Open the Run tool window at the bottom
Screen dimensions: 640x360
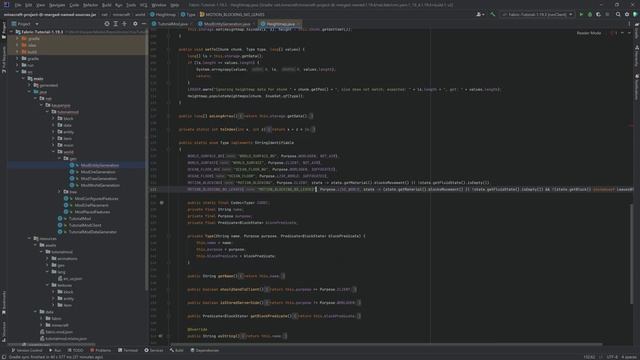click(55, 350)
